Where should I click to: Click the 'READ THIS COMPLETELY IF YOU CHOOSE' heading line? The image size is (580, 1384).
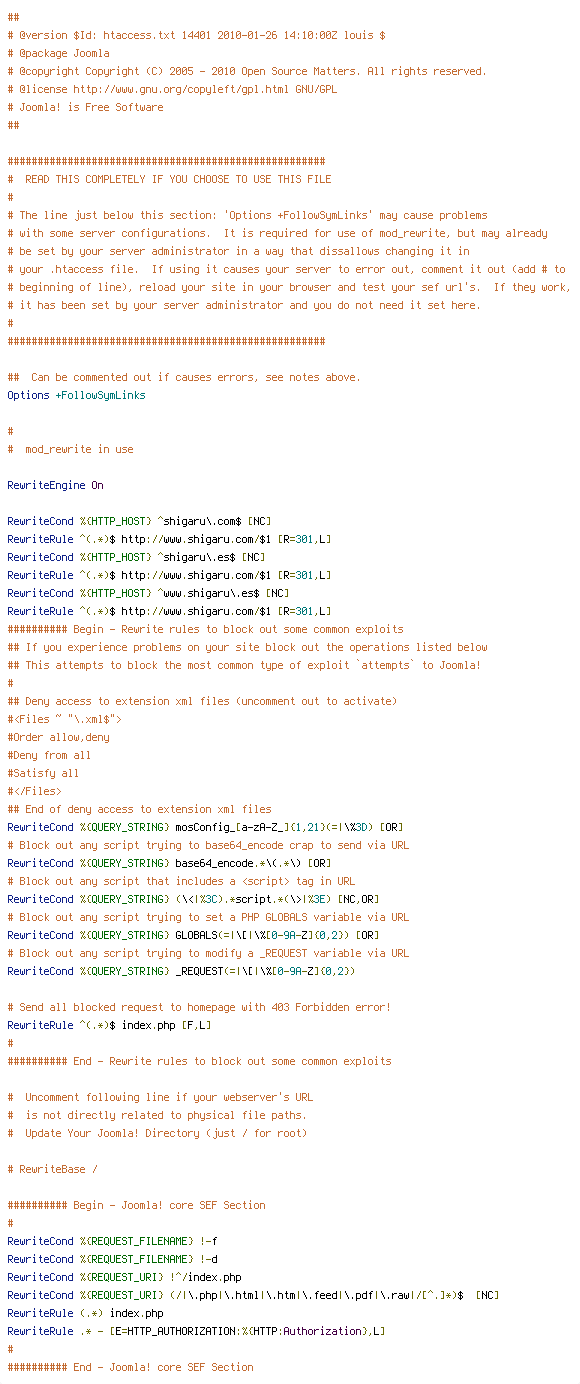169,179
